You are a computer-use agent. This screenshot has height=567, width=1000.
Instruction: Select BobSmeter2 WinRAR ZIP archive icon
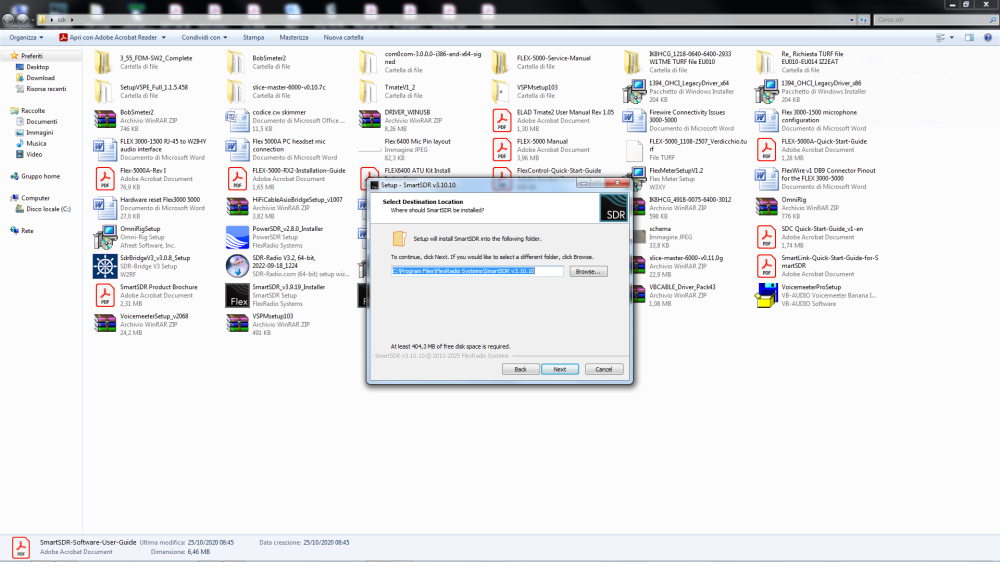click(x=105, y=120)
